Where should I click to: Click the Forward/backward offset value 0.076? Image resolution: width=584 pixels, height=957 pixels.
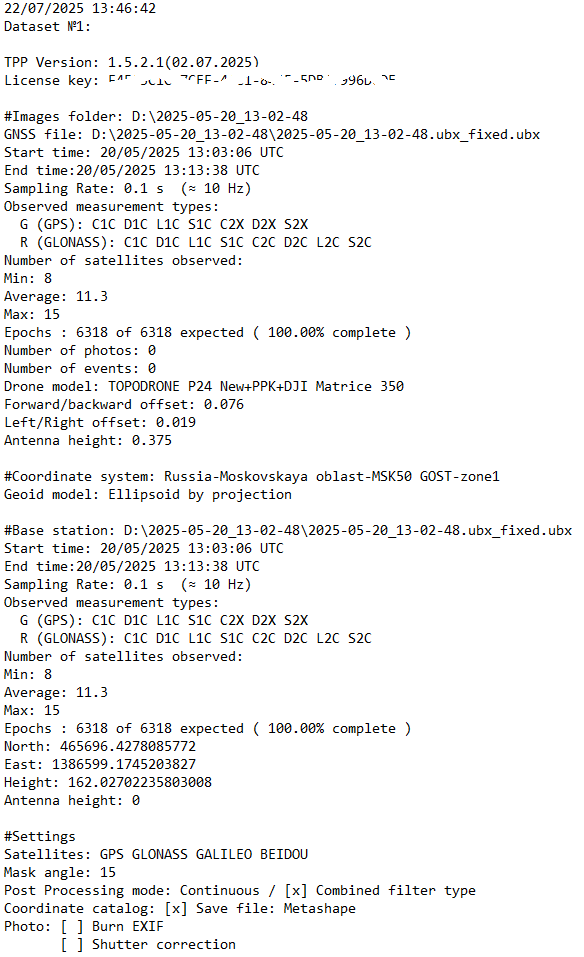click(223, 404)
